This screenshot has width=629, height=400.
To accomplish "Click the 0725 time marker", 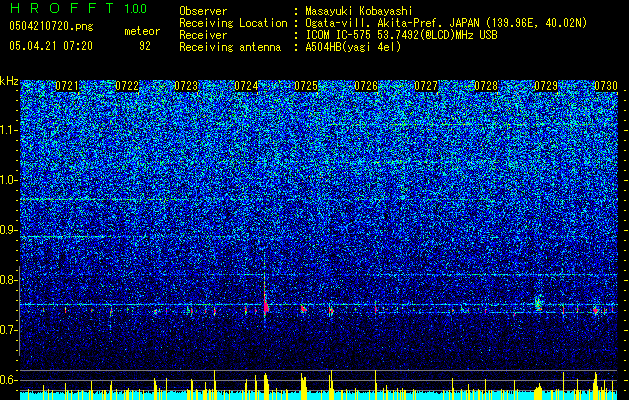I will [306, 86].
